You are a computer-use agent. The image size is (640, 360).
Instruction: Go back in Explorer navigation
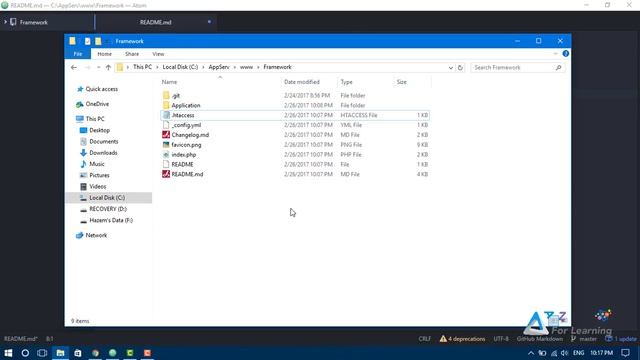[x=74, y=67]
